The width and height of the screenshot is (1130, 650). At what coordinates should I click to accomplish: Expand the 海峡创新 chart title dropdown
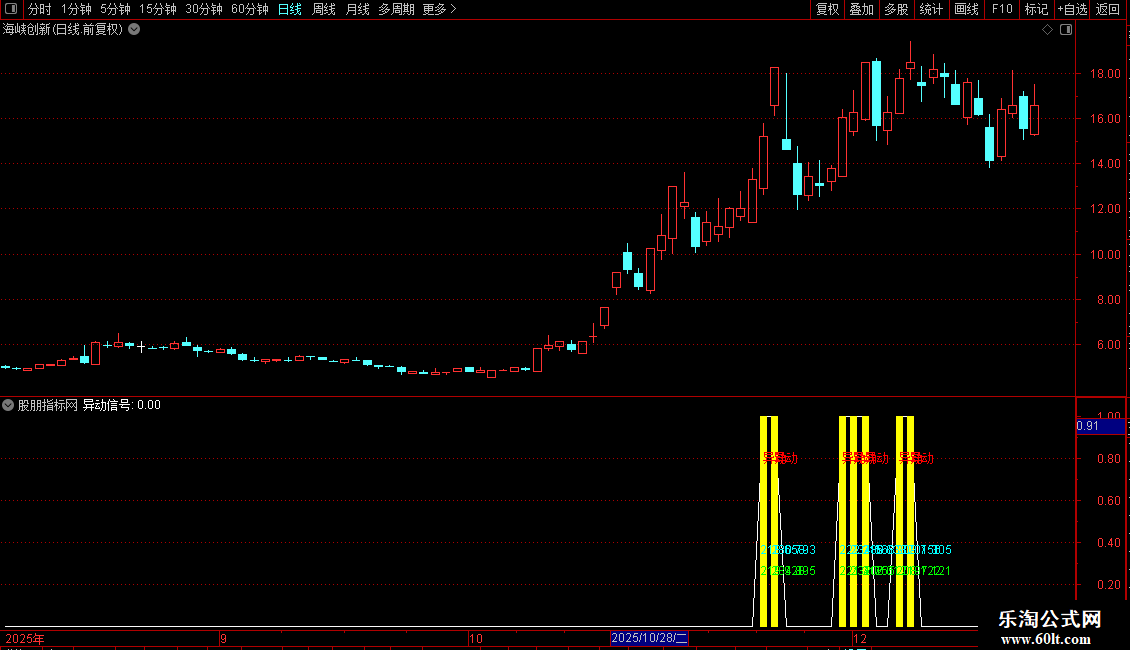coord(134,30)
